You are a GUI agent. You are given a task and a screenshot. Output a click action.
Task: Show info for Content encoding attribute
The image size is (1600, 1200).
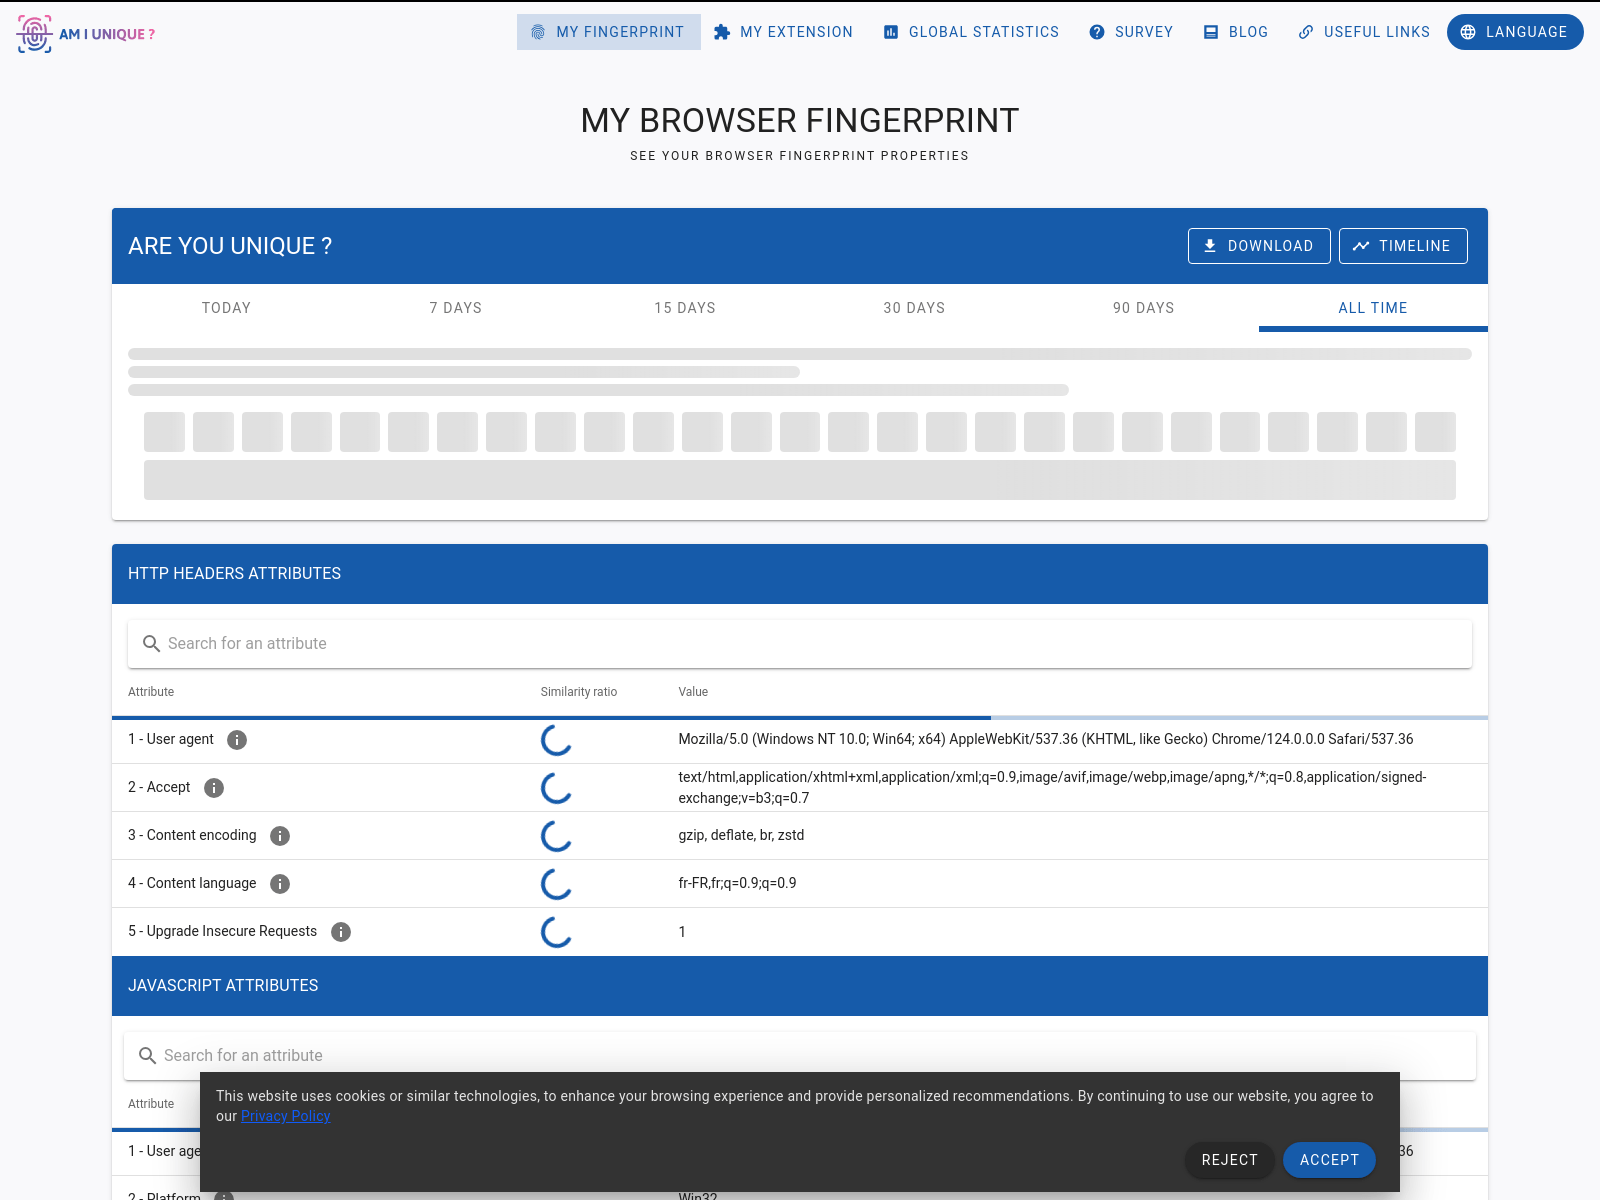pos(280,836)
